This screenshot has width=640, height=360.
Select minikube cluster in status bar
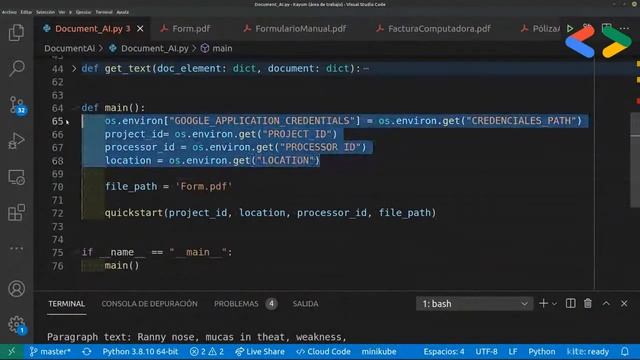[379, 351]
